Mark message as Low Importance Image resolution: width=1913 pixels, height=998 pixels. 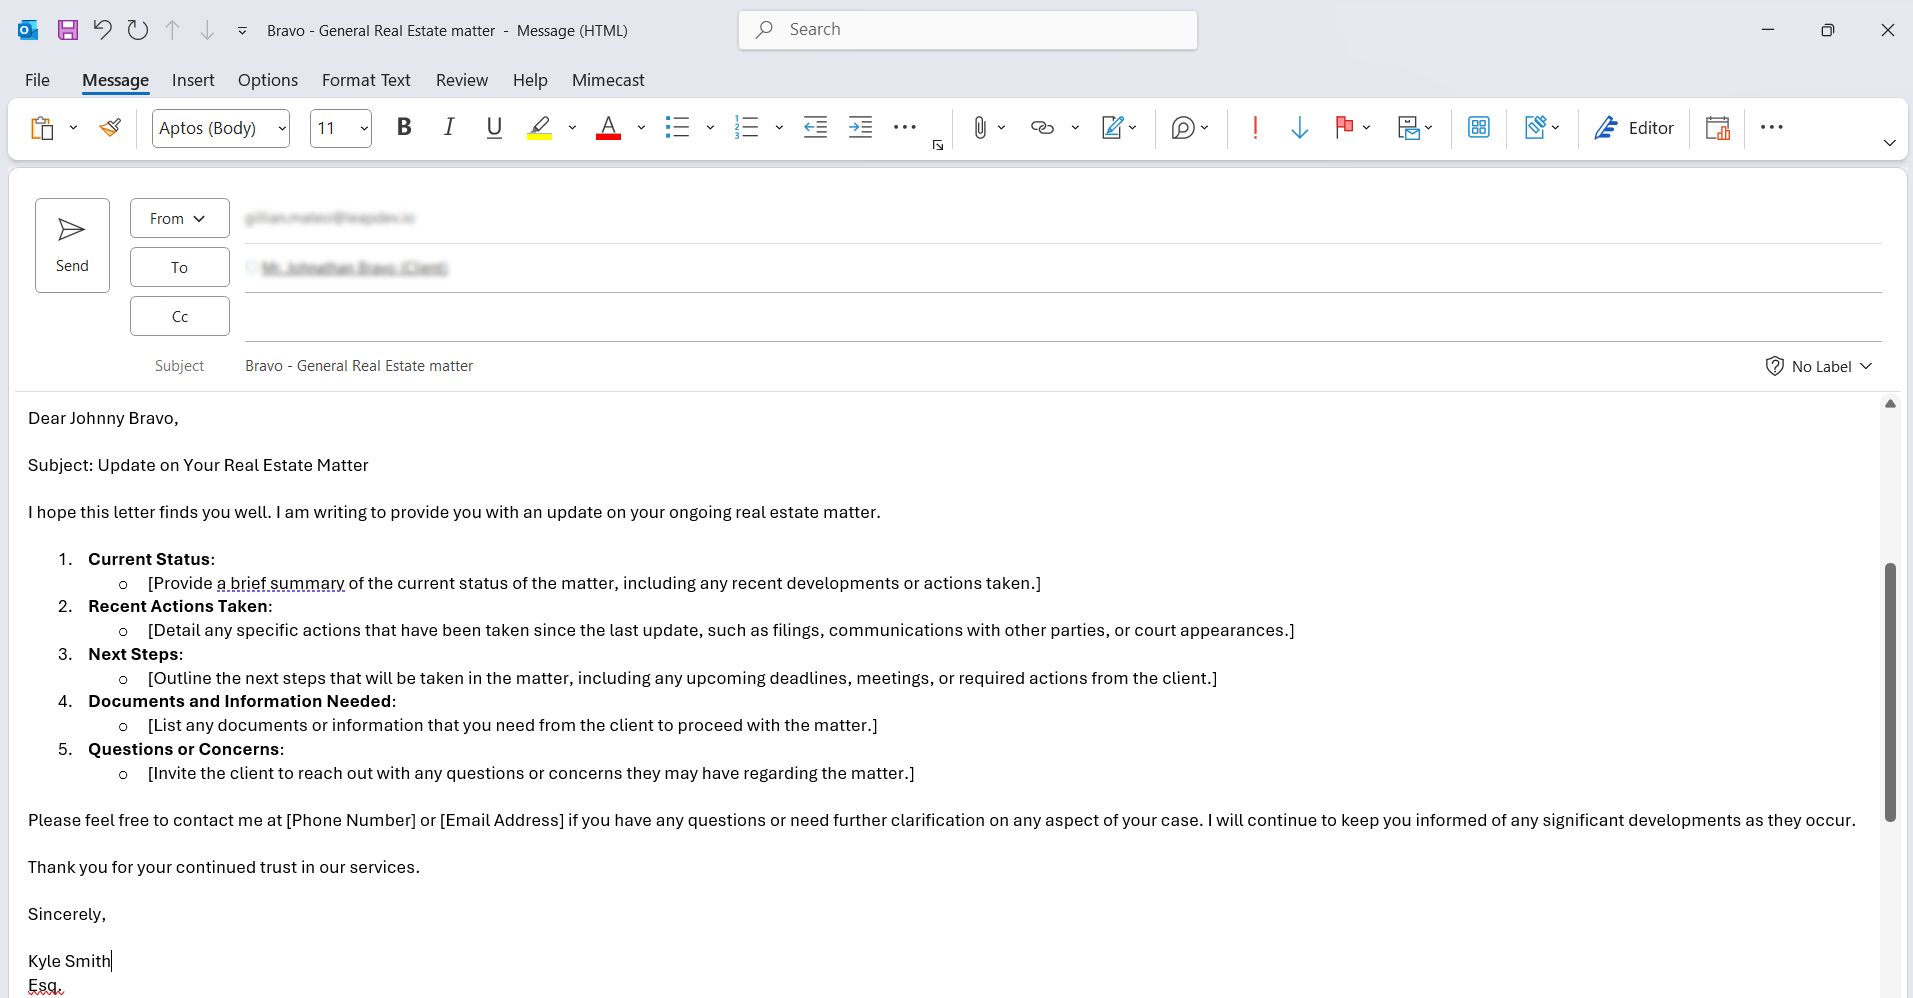point(1299,128)
